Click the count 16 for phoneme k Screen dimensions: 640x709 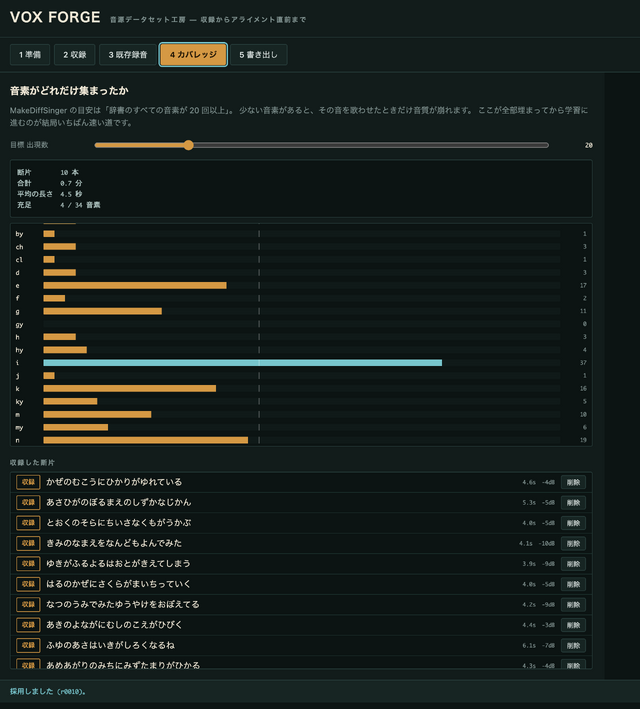point(583,388)
